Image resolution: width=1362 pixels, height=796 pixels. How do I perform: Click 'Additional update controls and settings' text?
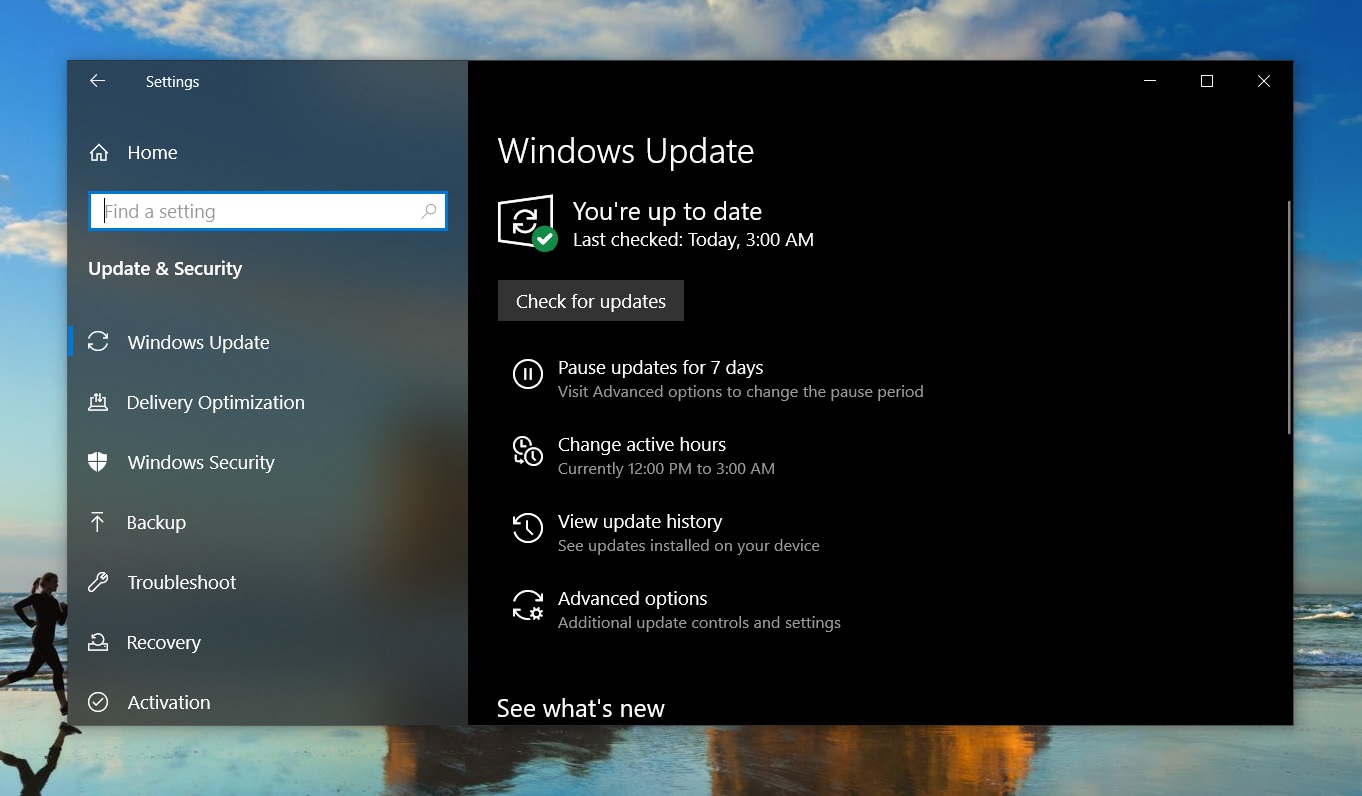[699, 623]
